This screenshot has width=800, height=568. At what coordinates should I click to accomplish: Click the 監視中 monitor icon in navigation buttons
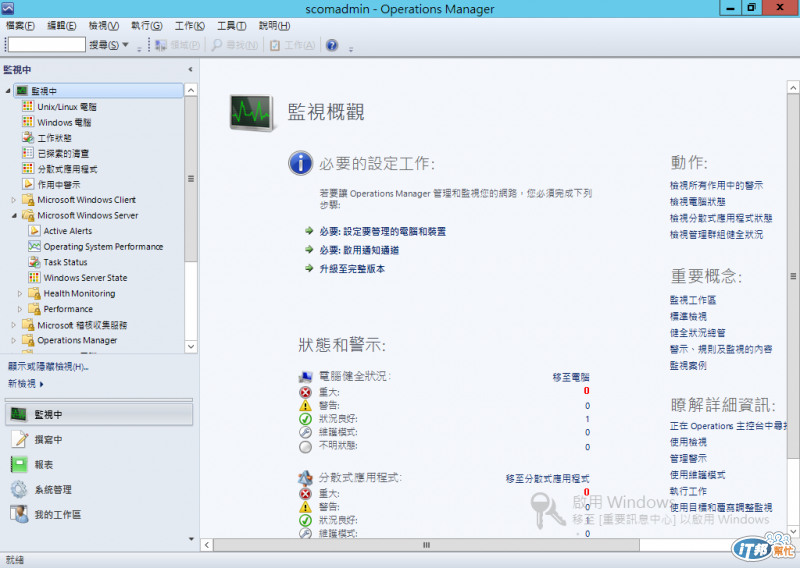point(19,414)
